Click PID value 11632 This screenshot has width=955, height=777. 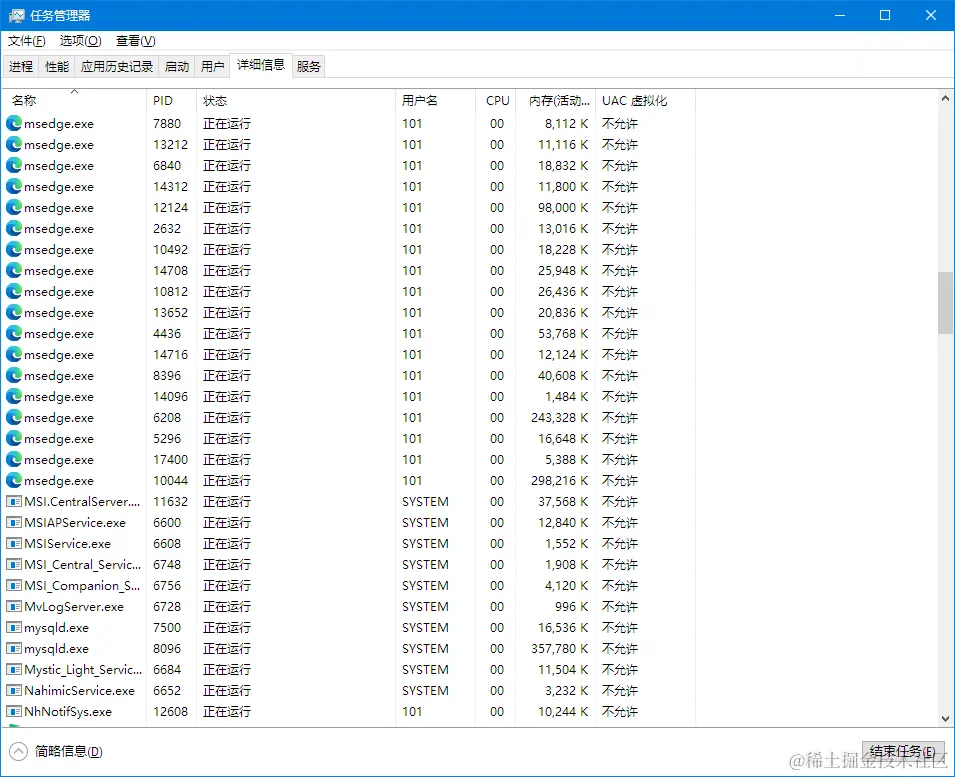click(171, 502)
